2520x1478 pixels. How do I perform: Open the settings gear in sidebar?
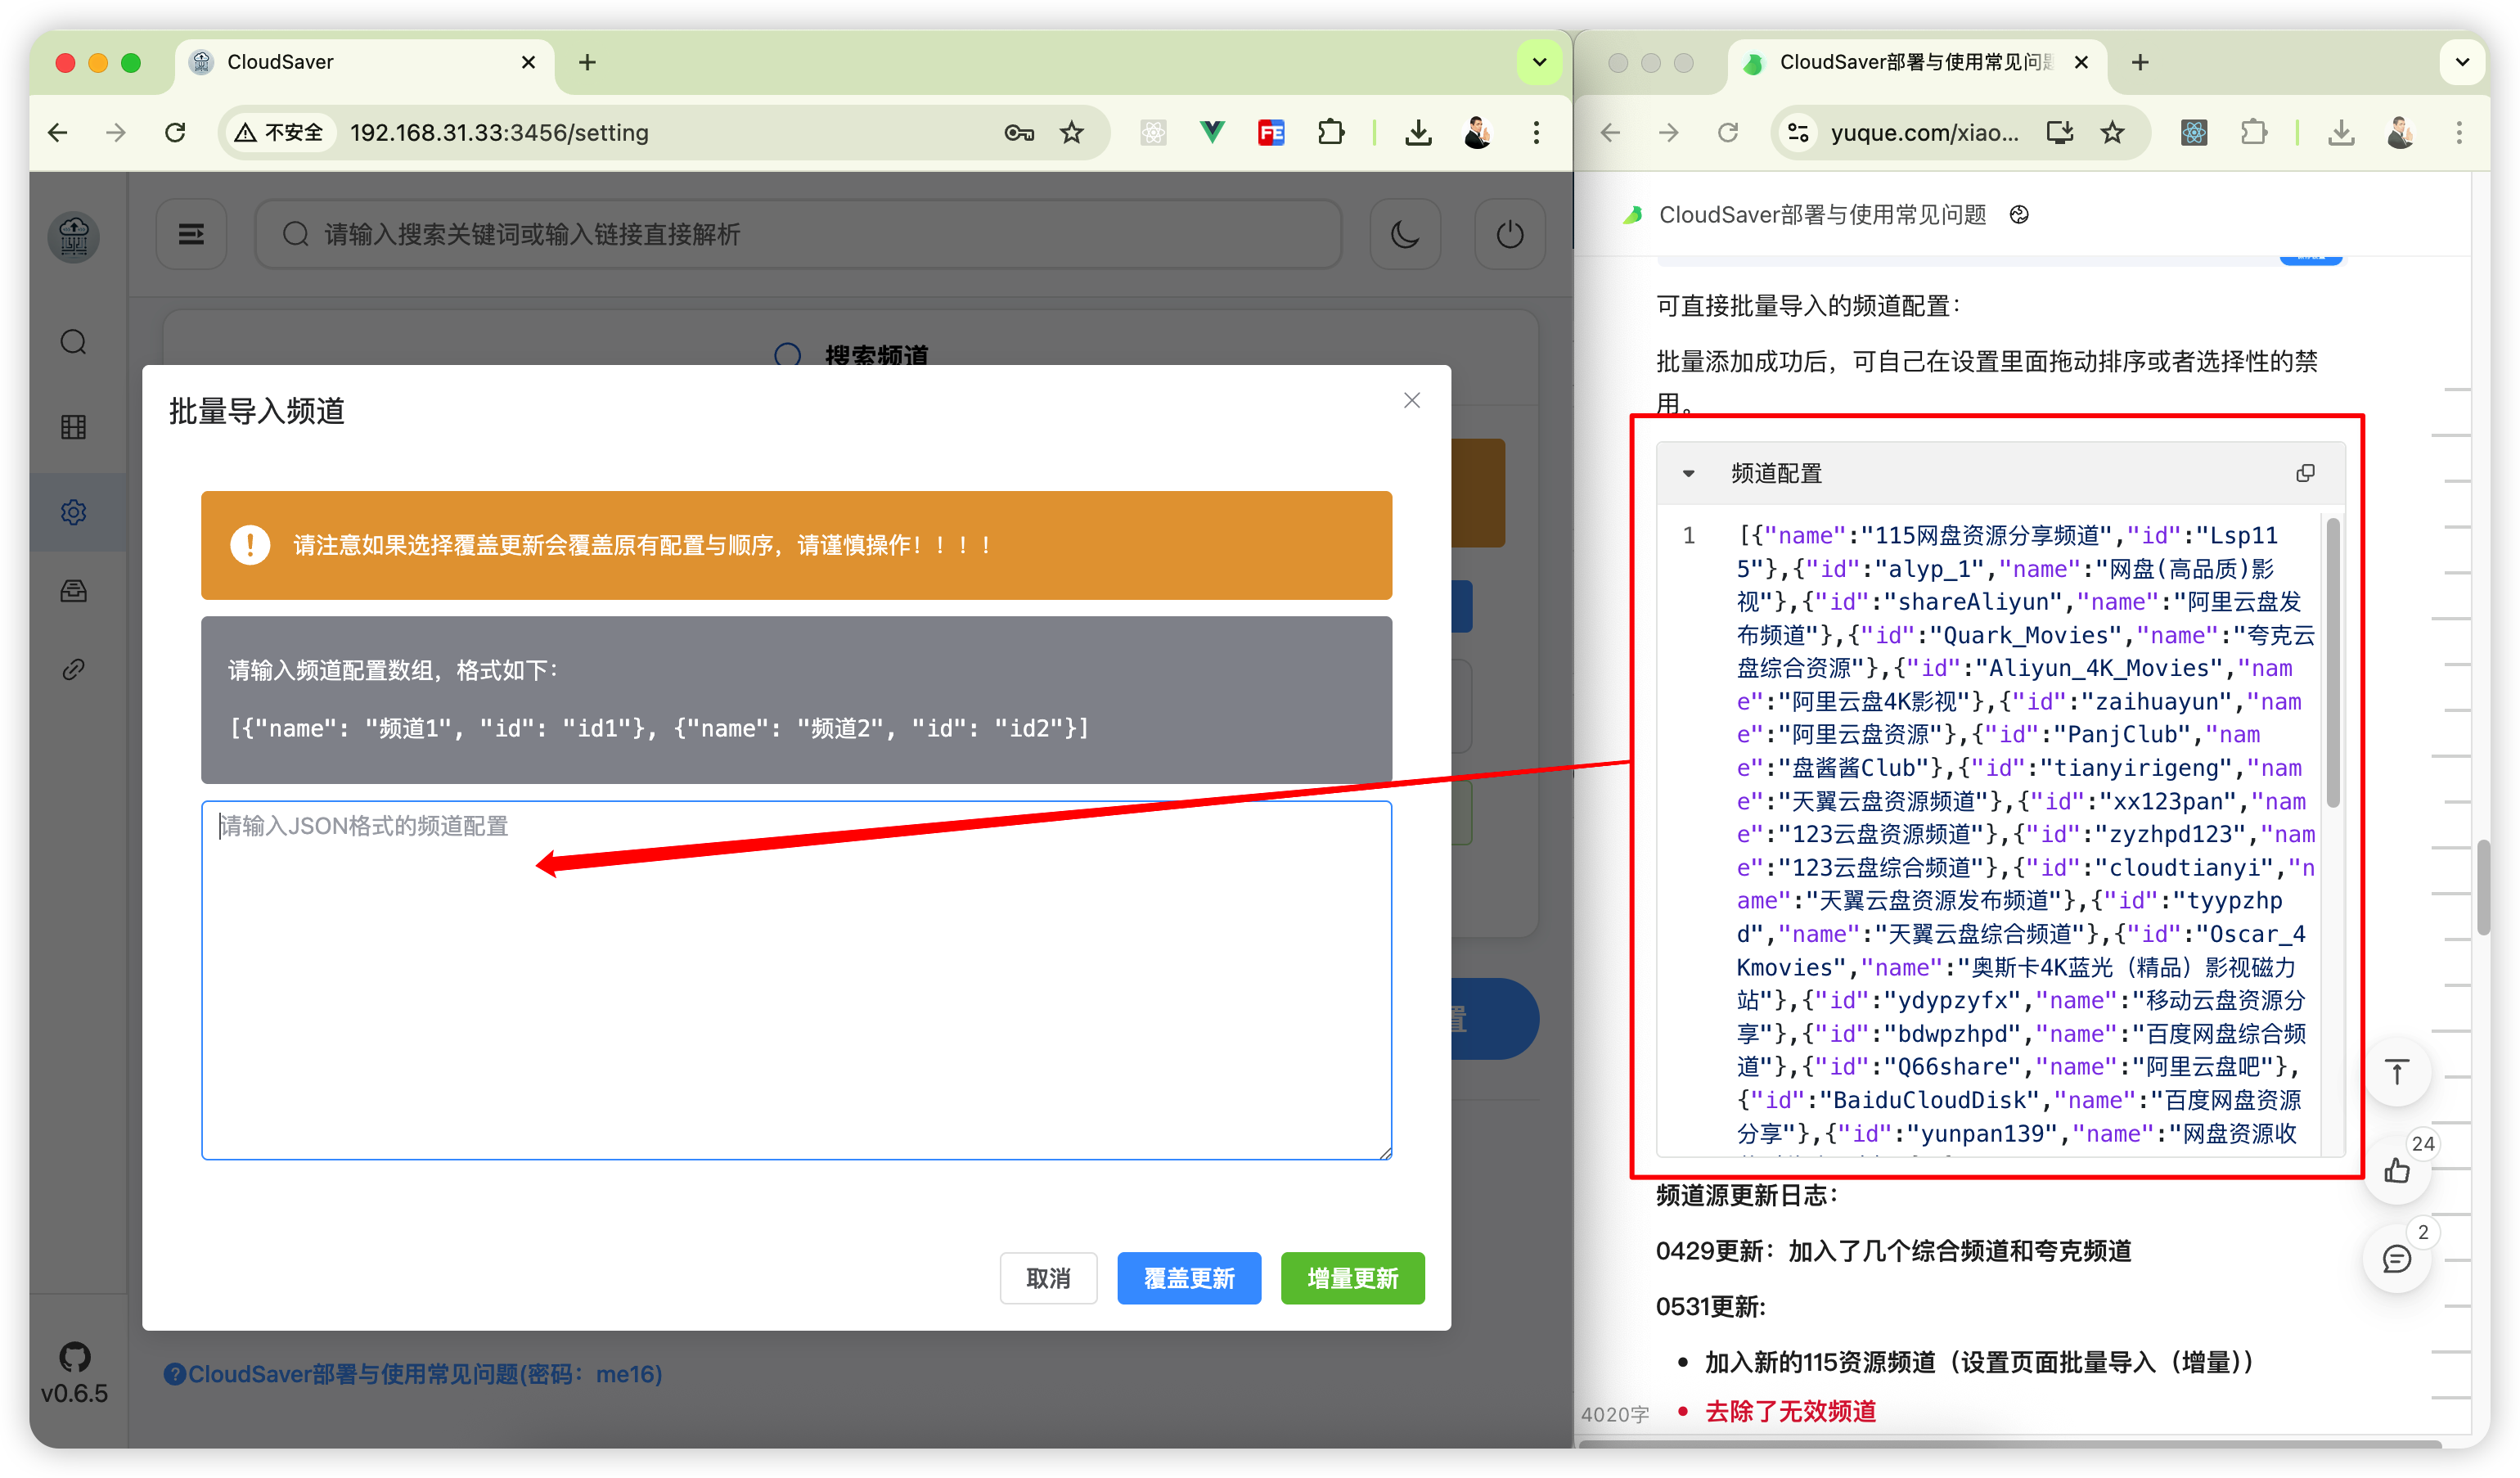click(73, 512)
